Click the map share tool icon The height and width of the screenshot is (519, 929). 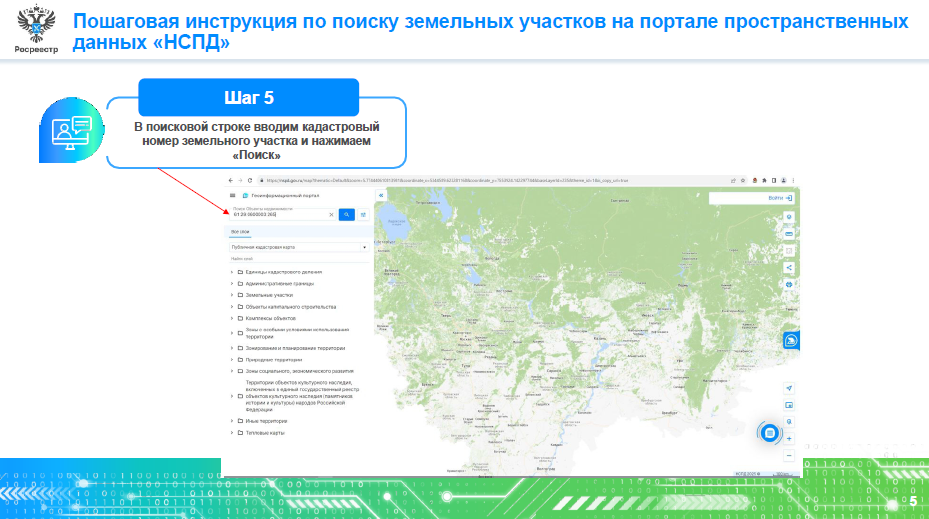point(789,268)
